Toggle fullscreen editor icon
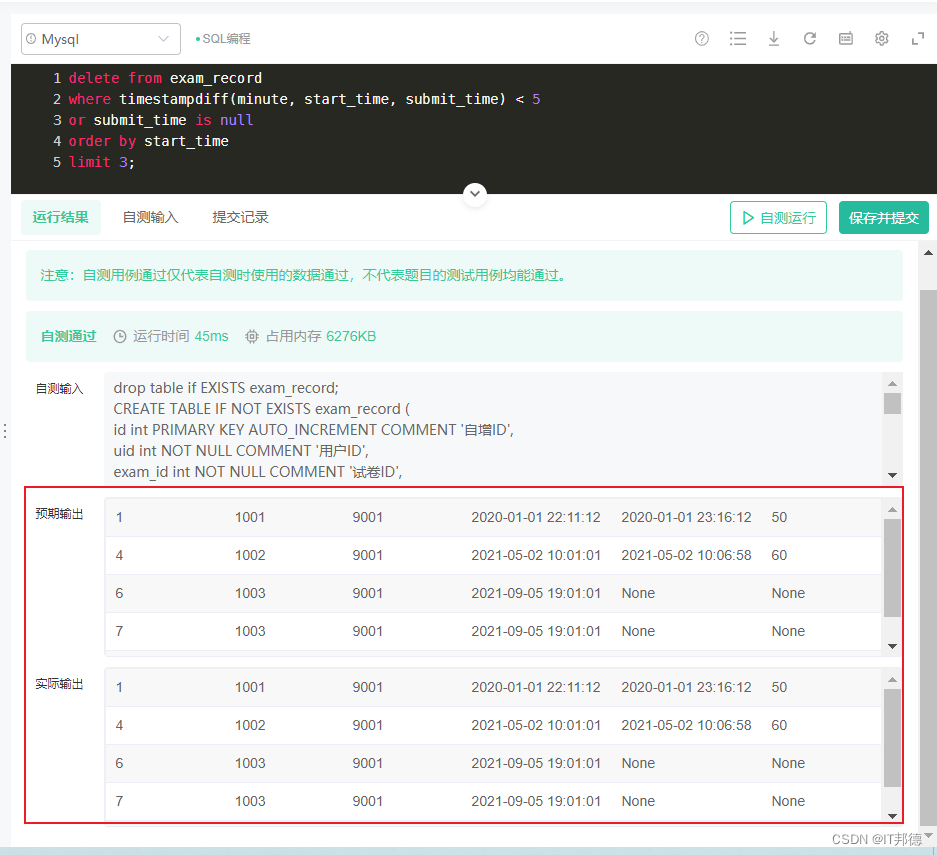The image size is (937, 855). tap(918, 39)
